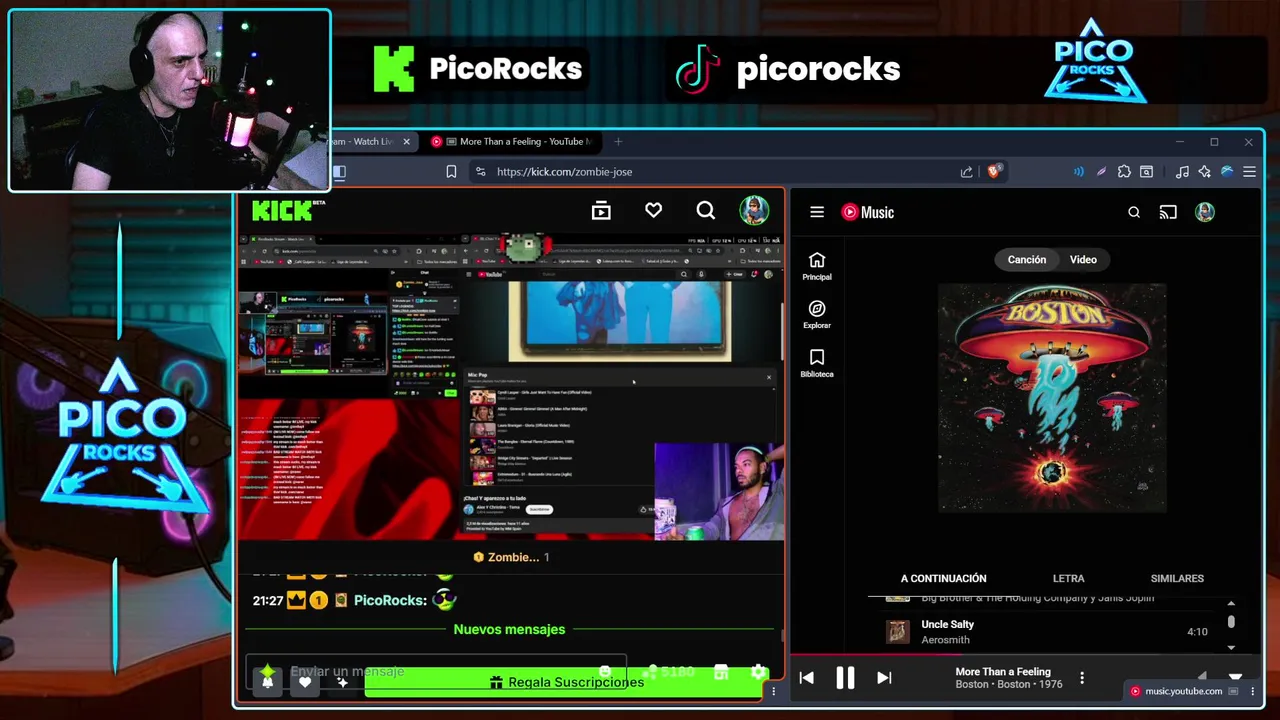
Task: Open Brave Shields lion icon
Action: pos(993,172)
